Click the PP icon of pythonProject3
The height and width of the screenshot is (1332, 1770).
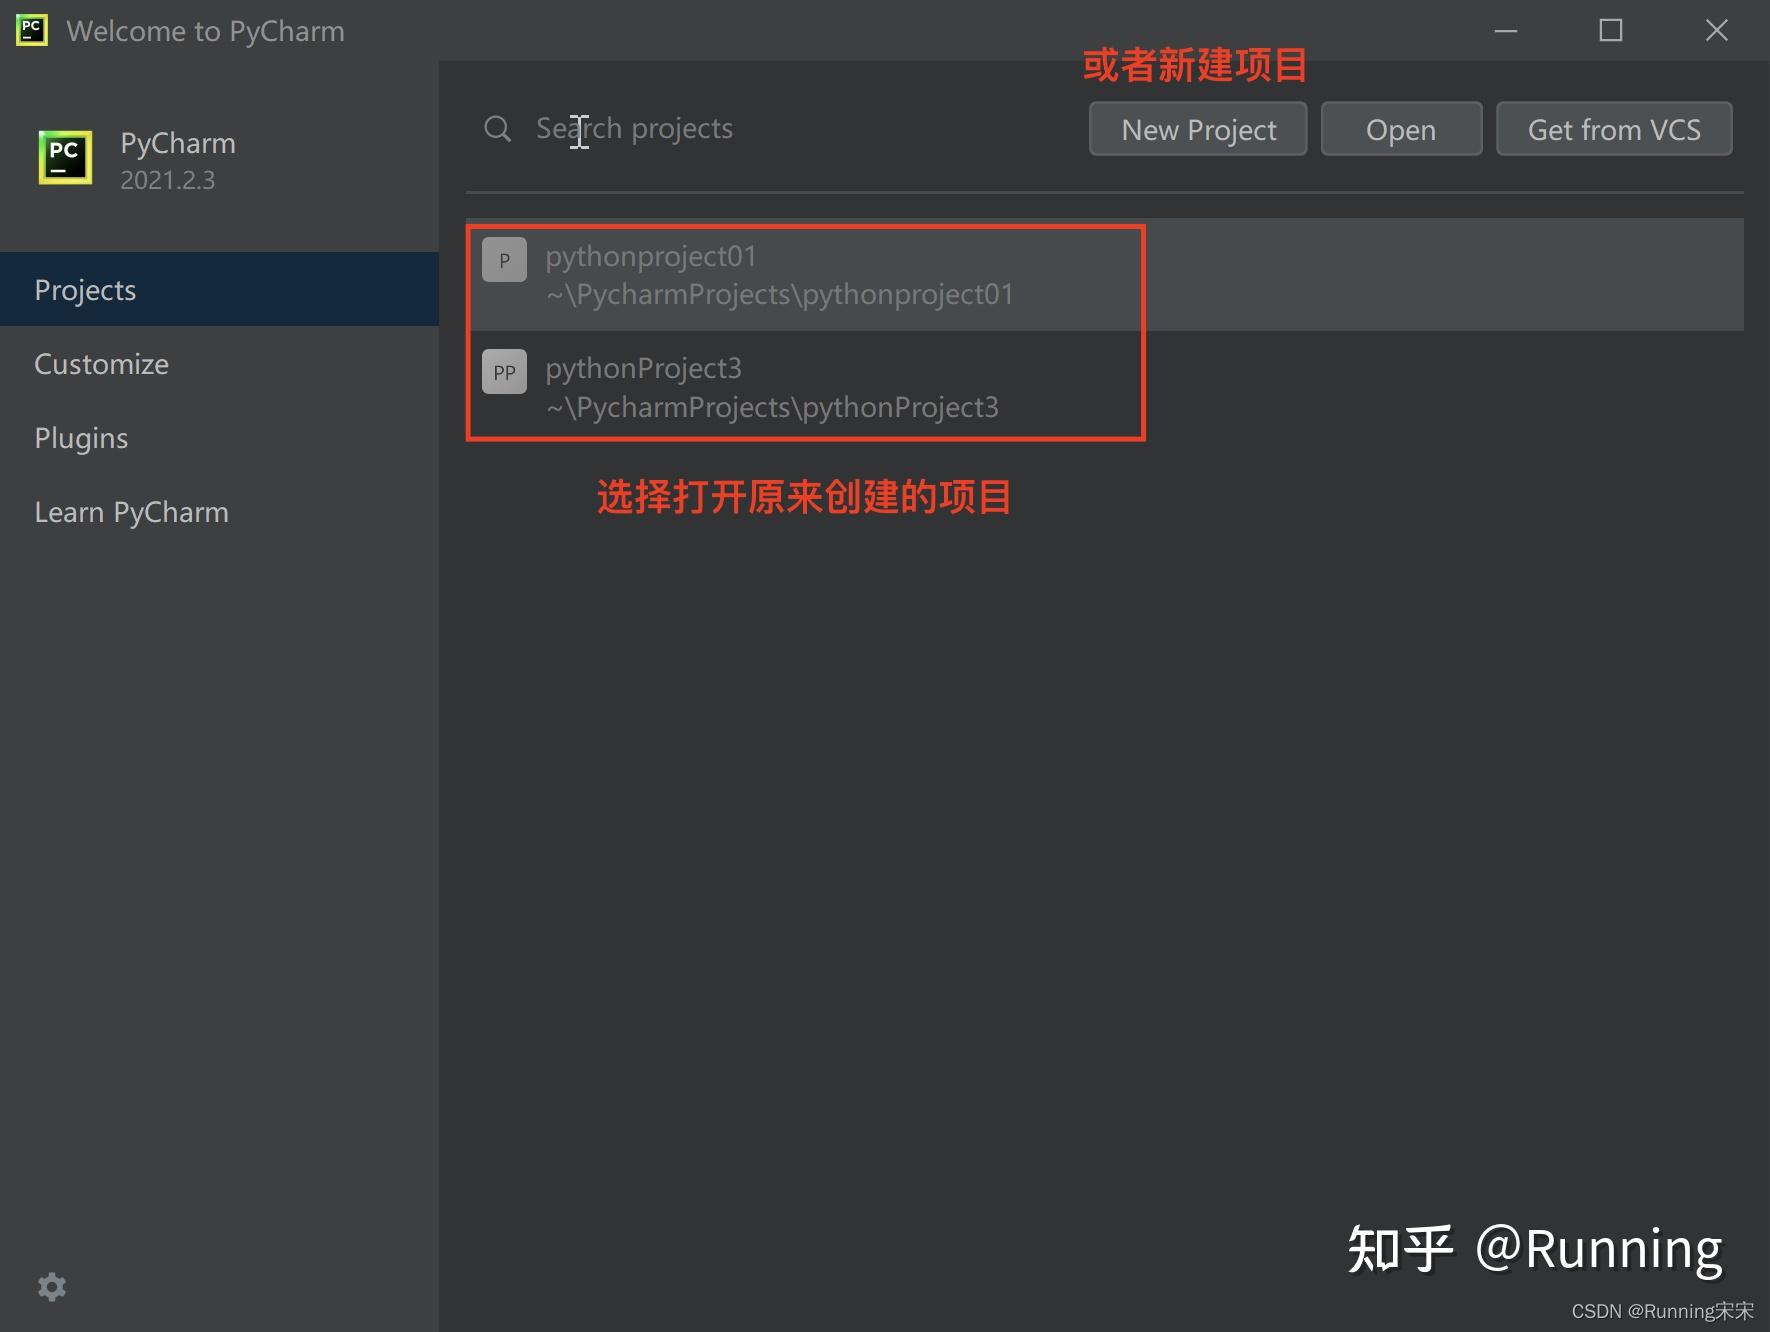click(x=504, y=372)
